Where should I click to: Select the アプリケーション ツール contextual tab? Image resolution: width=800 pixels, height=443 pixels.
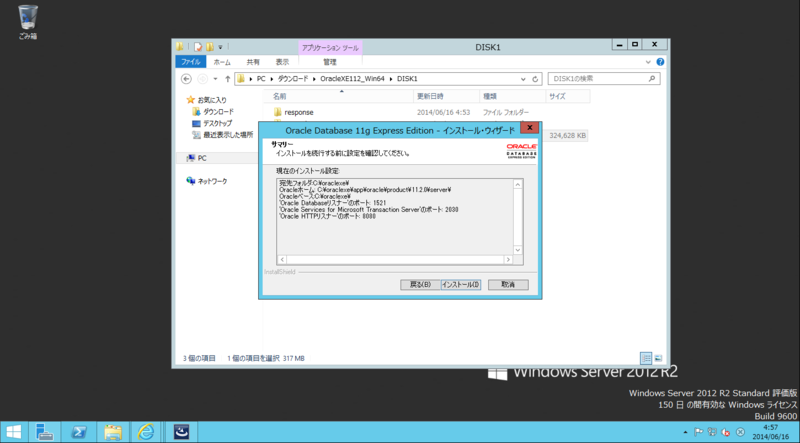[330, 47]
